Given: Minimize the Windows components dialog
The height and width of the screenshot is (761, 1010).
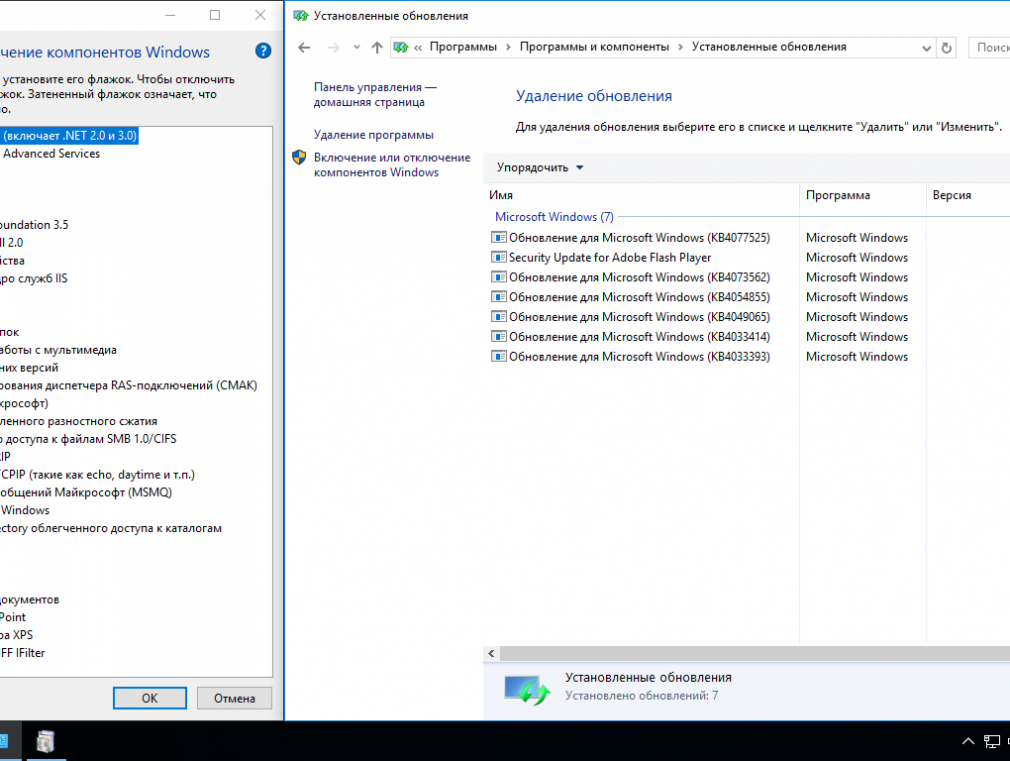Looking at the screenshot, I should [x=170, y=15].
